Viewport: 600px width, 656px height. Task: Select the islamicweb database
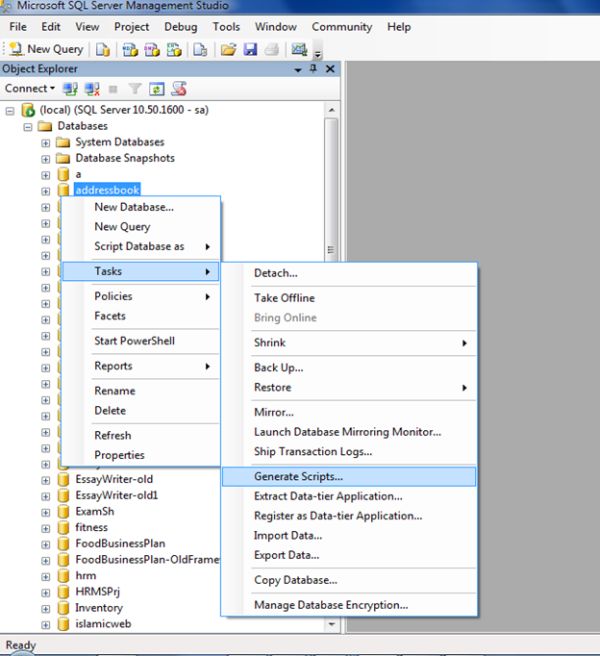(x=103, y=624)
